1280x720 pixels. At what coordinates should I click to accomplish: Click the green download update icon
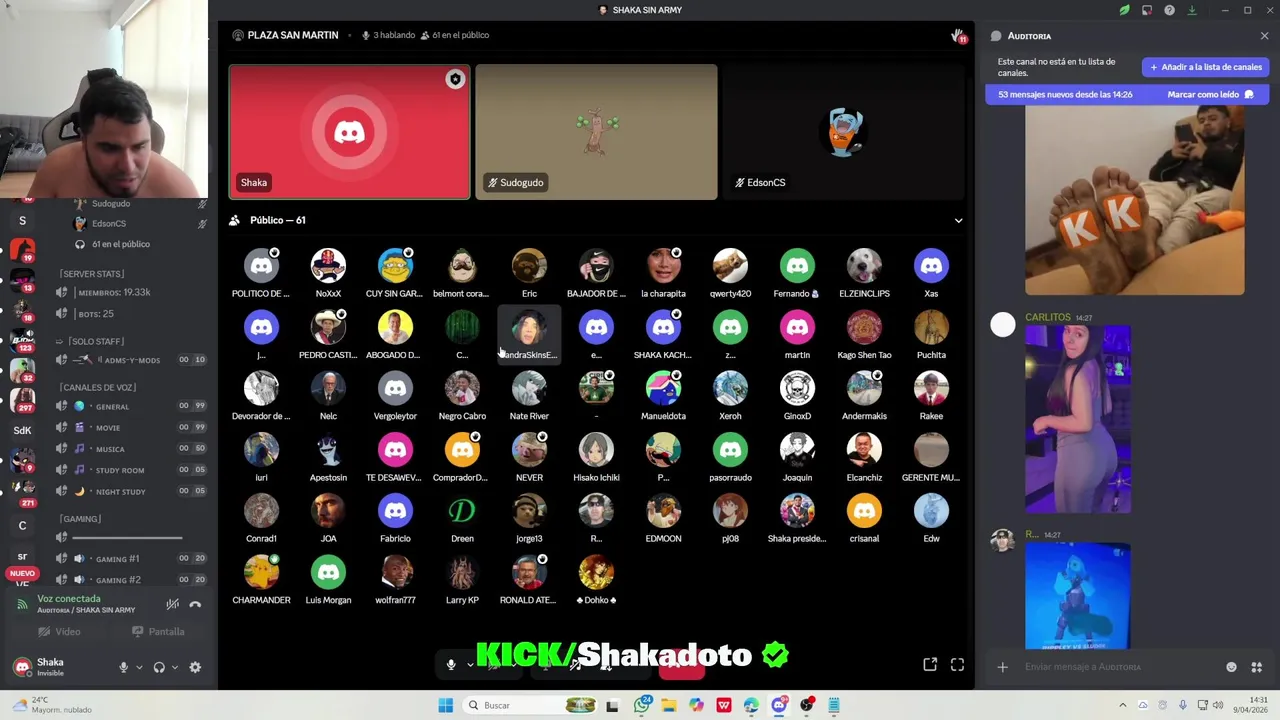pos(1192,10)
